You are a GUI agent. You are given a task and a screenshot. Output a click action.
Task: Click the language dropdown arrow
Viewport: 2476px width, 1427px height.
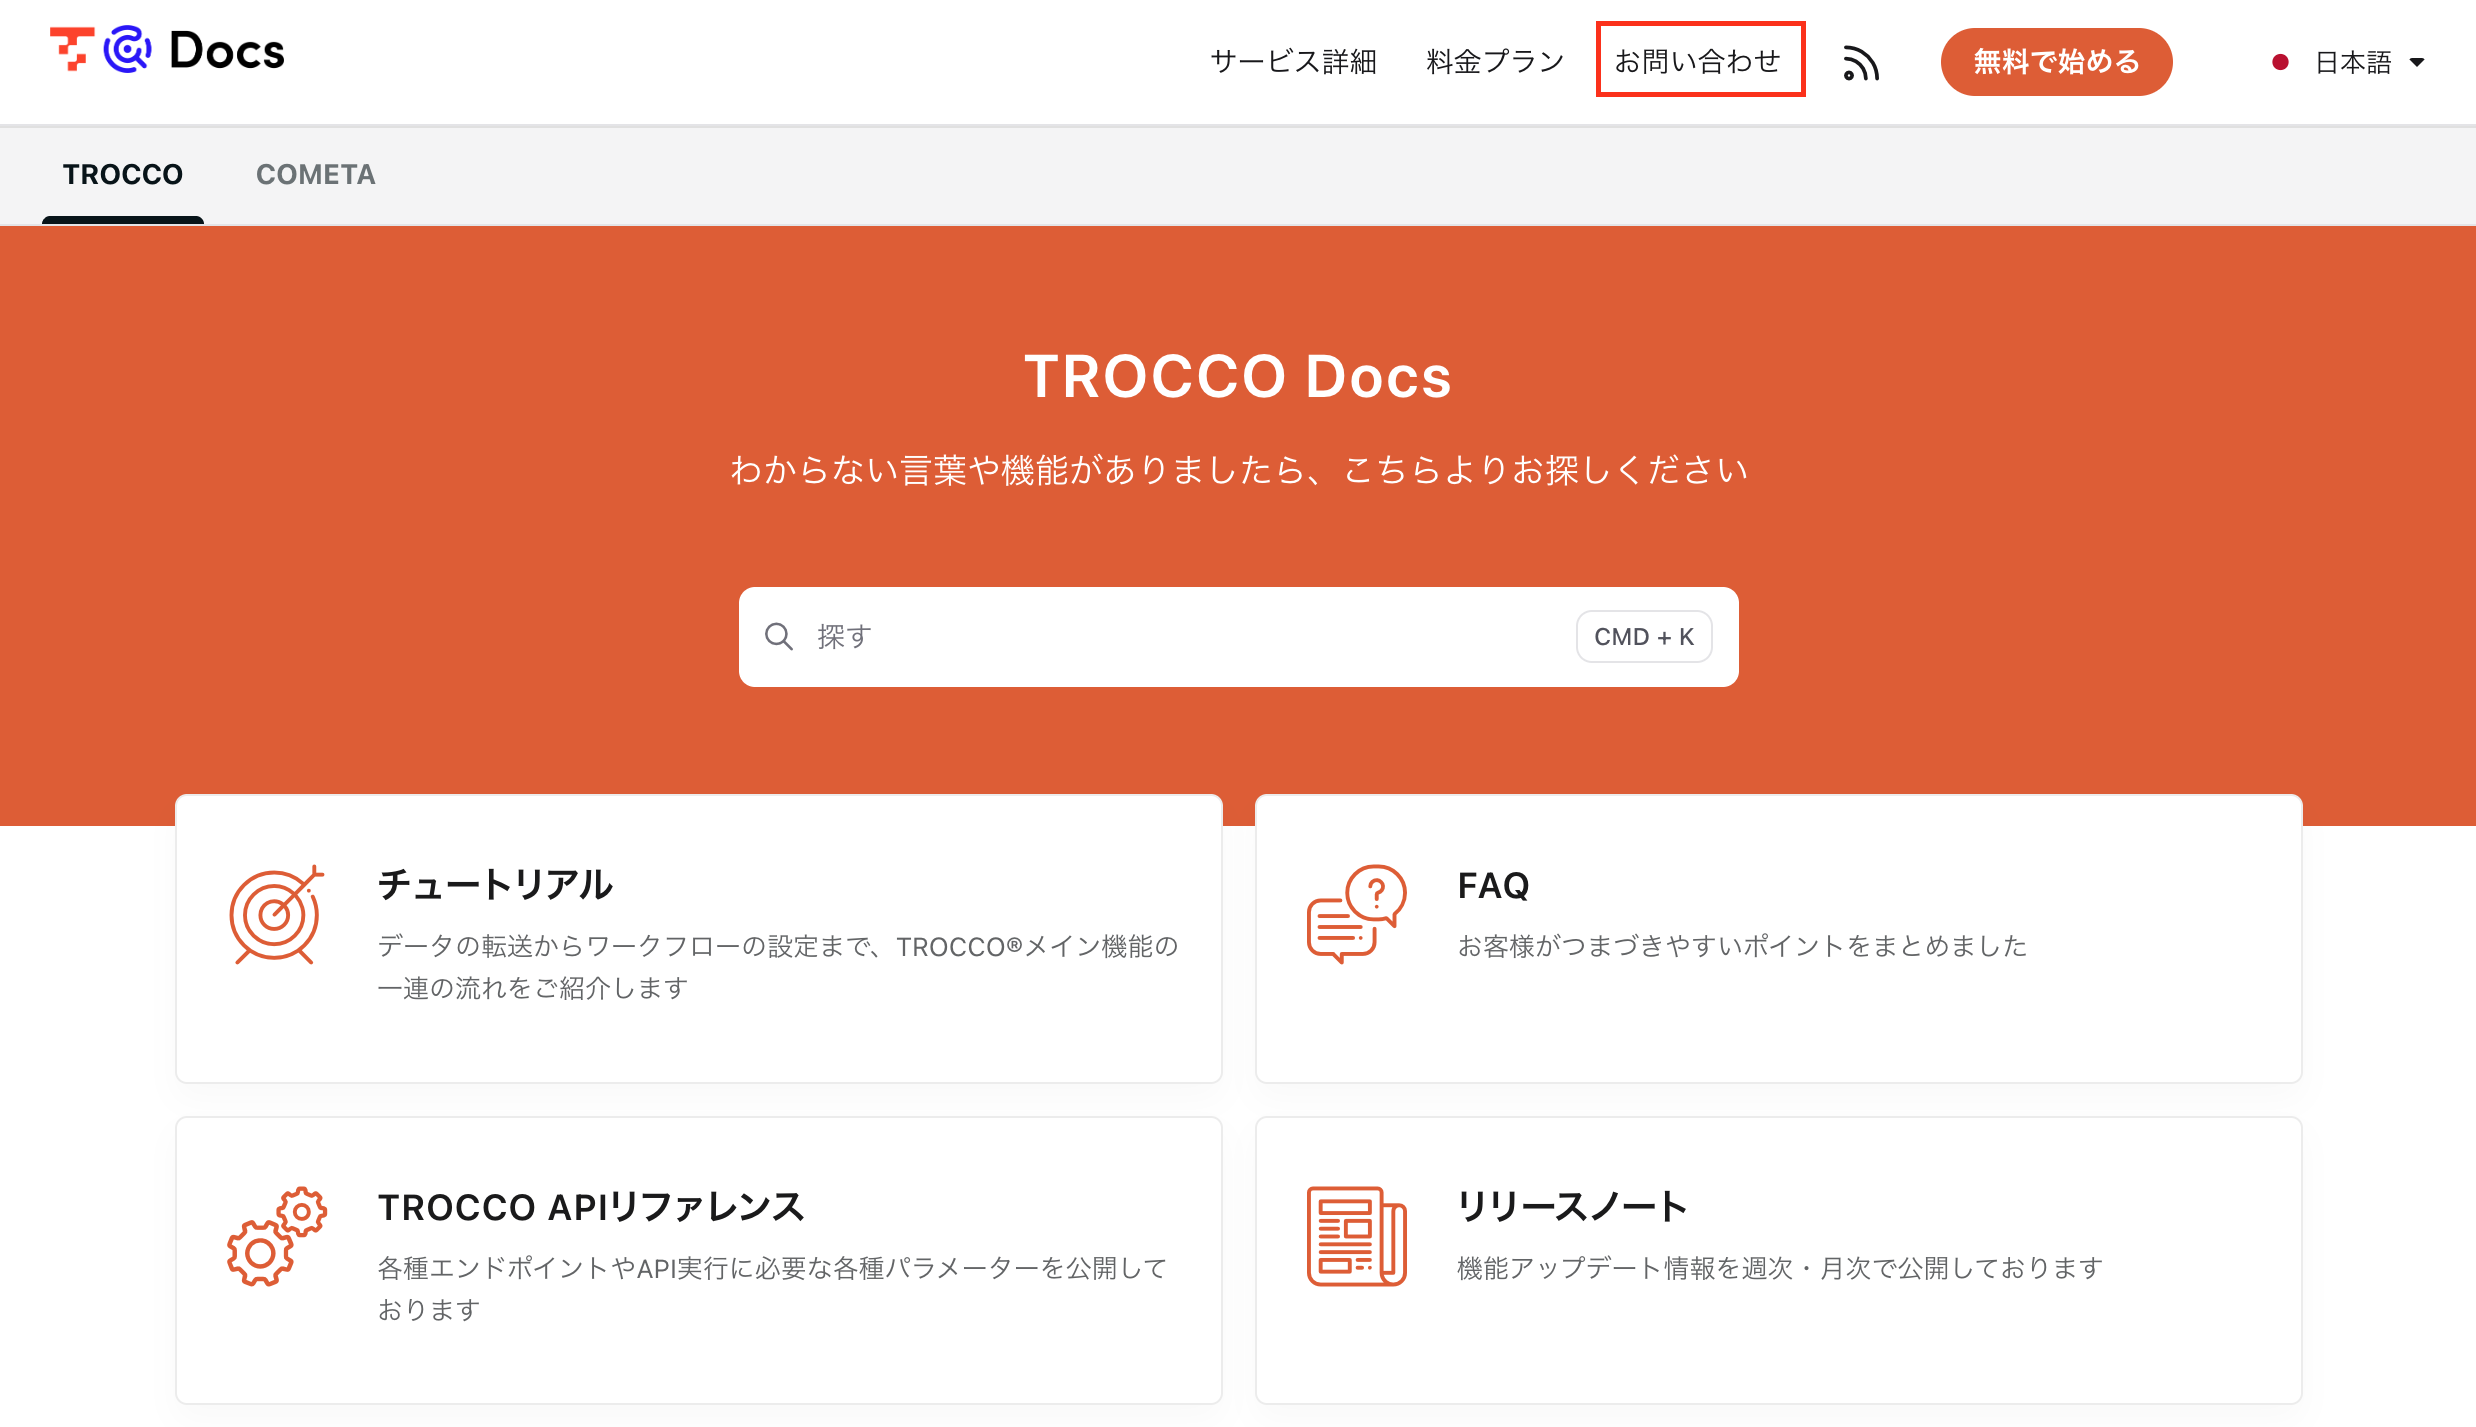click(2417, 63)
